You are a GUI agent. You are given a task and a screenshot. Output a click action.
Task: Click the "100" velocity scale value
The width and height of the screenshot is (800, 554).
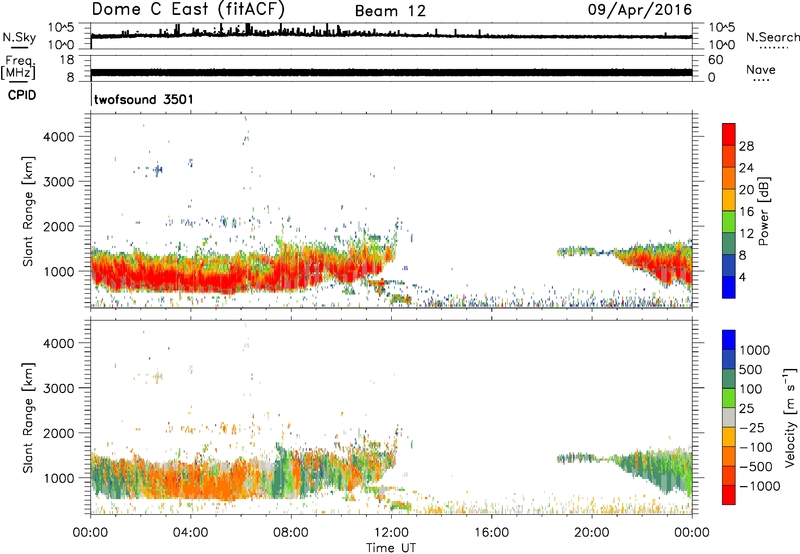tap(751, 389)
